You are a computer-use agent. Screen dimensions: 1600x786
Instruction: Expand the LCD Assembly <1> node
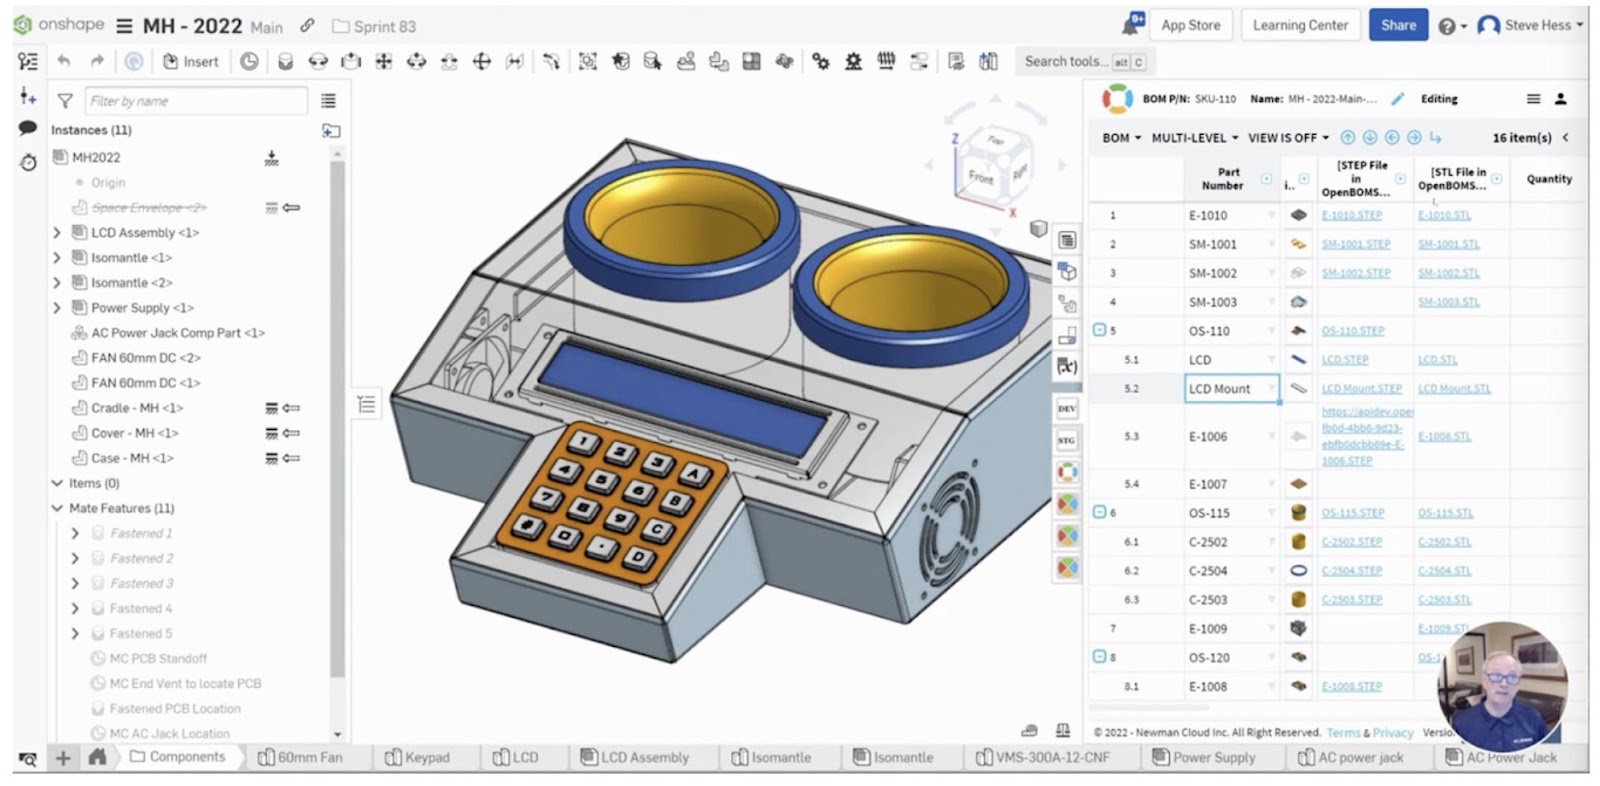click(x=57, y=233)
